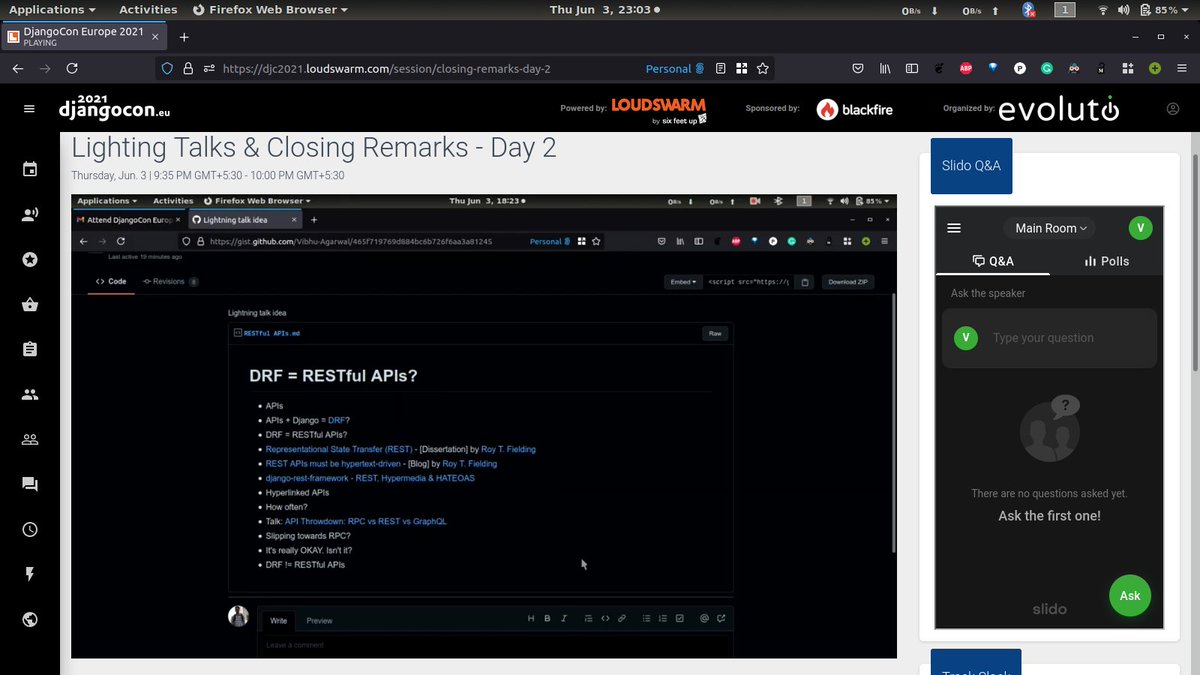
Task: Open the system status menu arrow
Action: tap(1187, 10)
